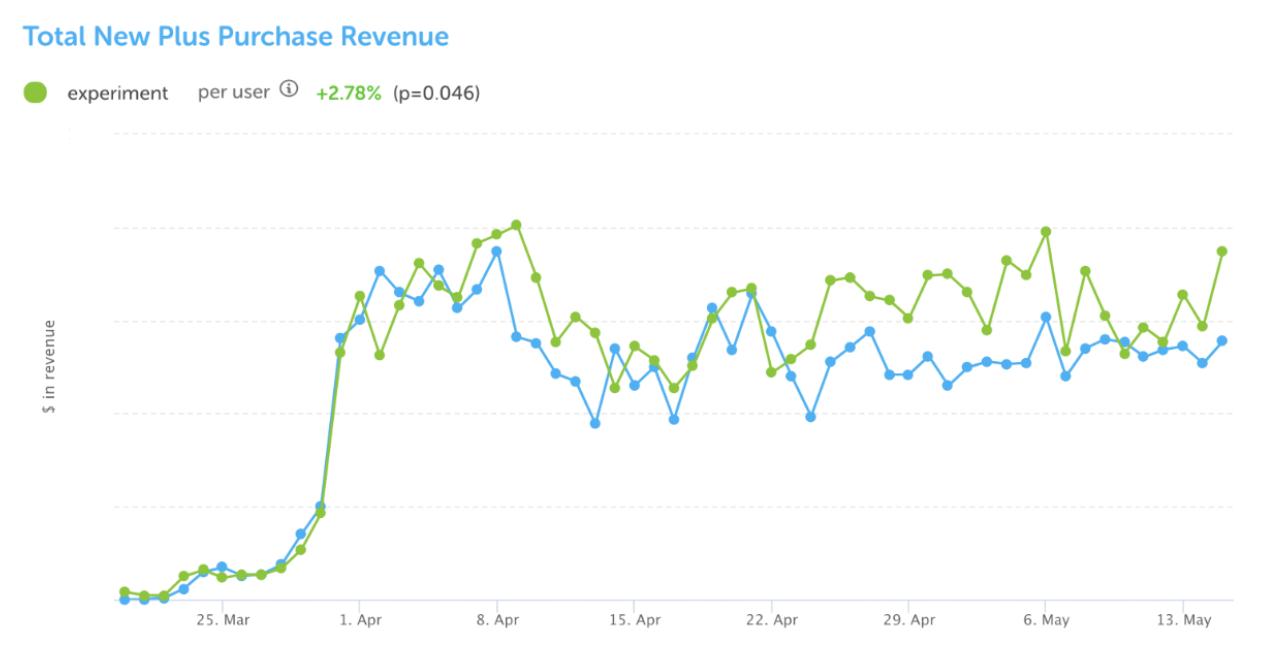Hide the green experiment line via its legend

point(33,92)
